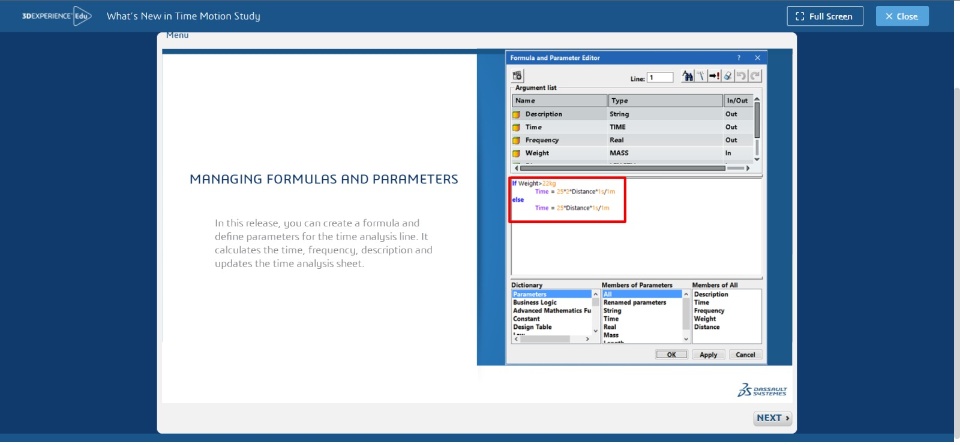Click the binoculars find icon in editor toolbar
Screen dimensions: 960x445
point(688,76)
